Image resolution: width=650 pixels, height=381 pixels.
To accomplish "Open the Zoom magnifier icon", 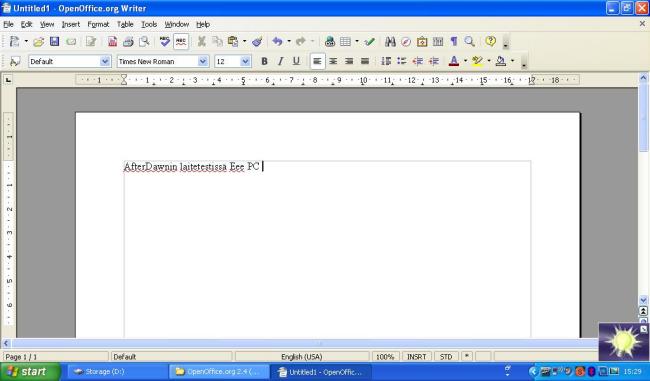I will click(469, 41).
